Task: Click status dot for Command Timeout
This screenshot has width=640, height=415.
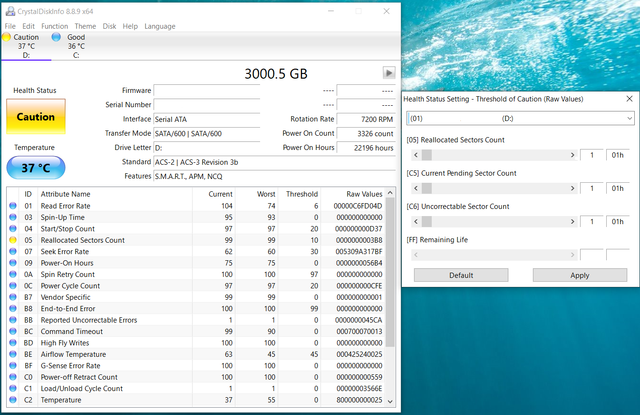Action: point(13,331)
